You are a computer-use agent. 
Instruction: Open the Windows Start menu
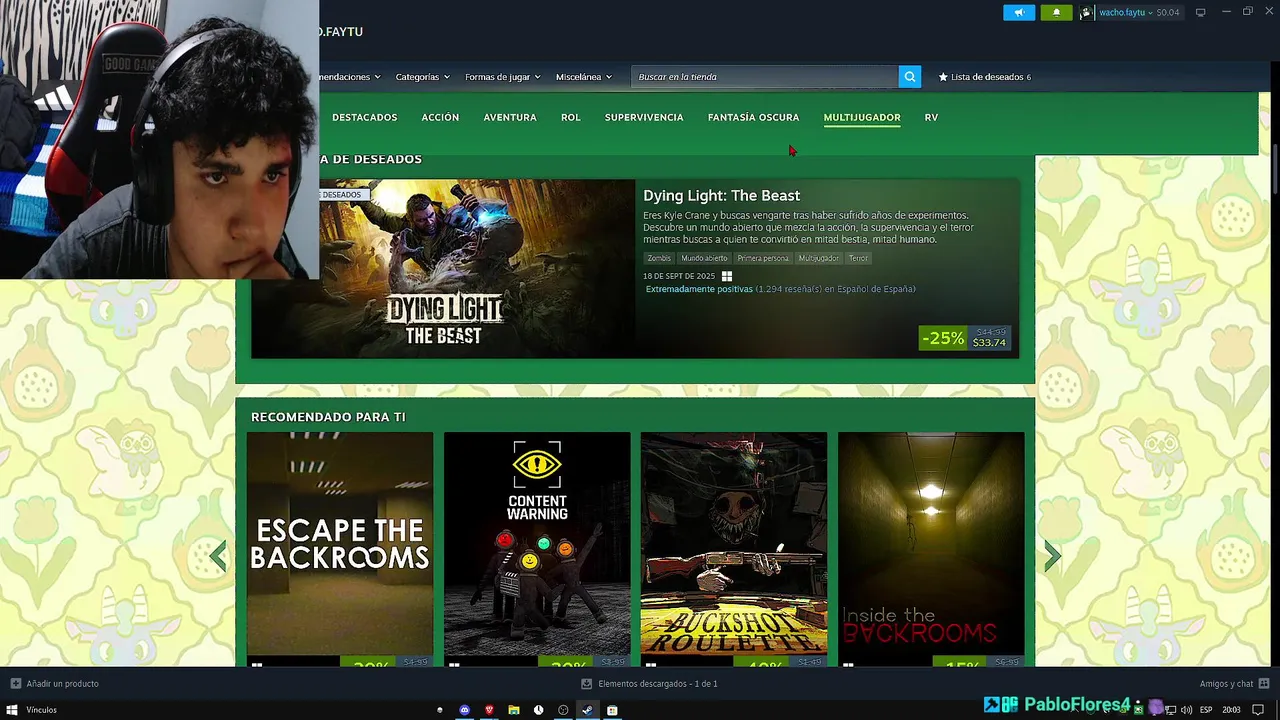[12, 710]
